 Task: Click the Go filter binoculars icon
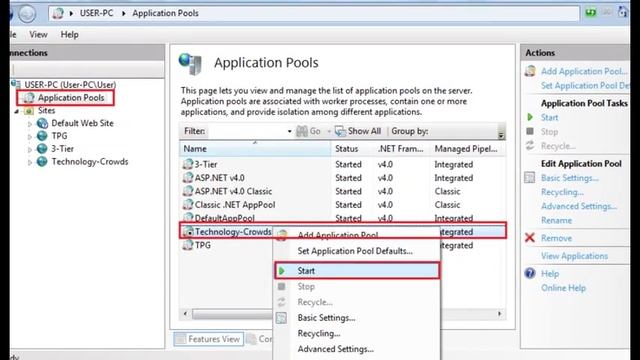[x=302, y=131]
